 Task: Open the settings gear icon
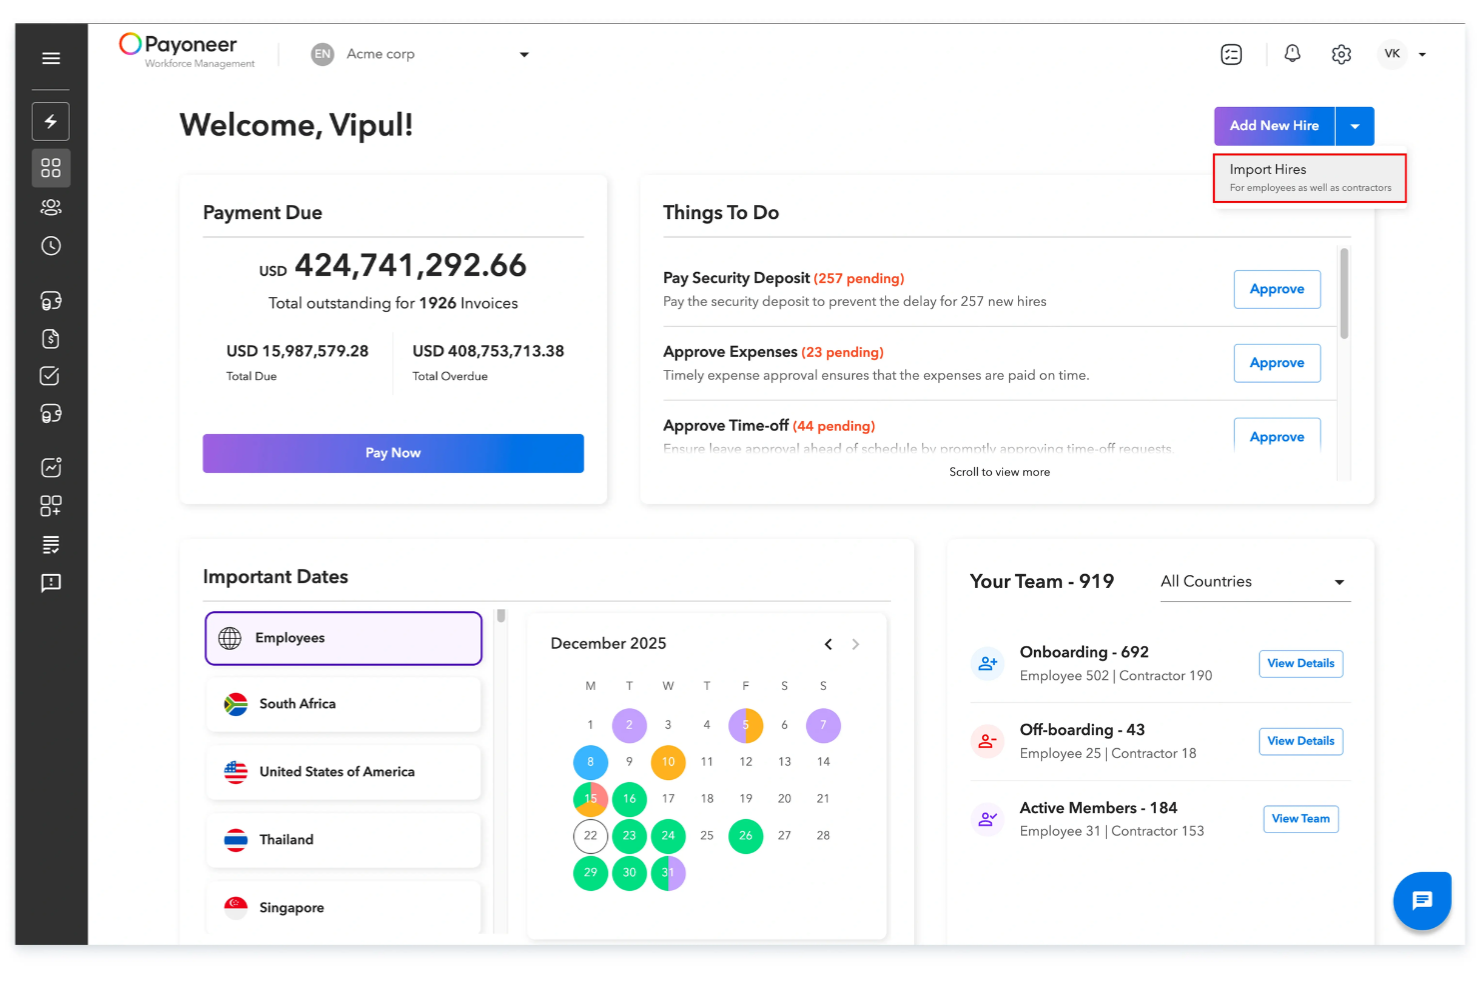pyautogui.click(x=1341, y=54)
